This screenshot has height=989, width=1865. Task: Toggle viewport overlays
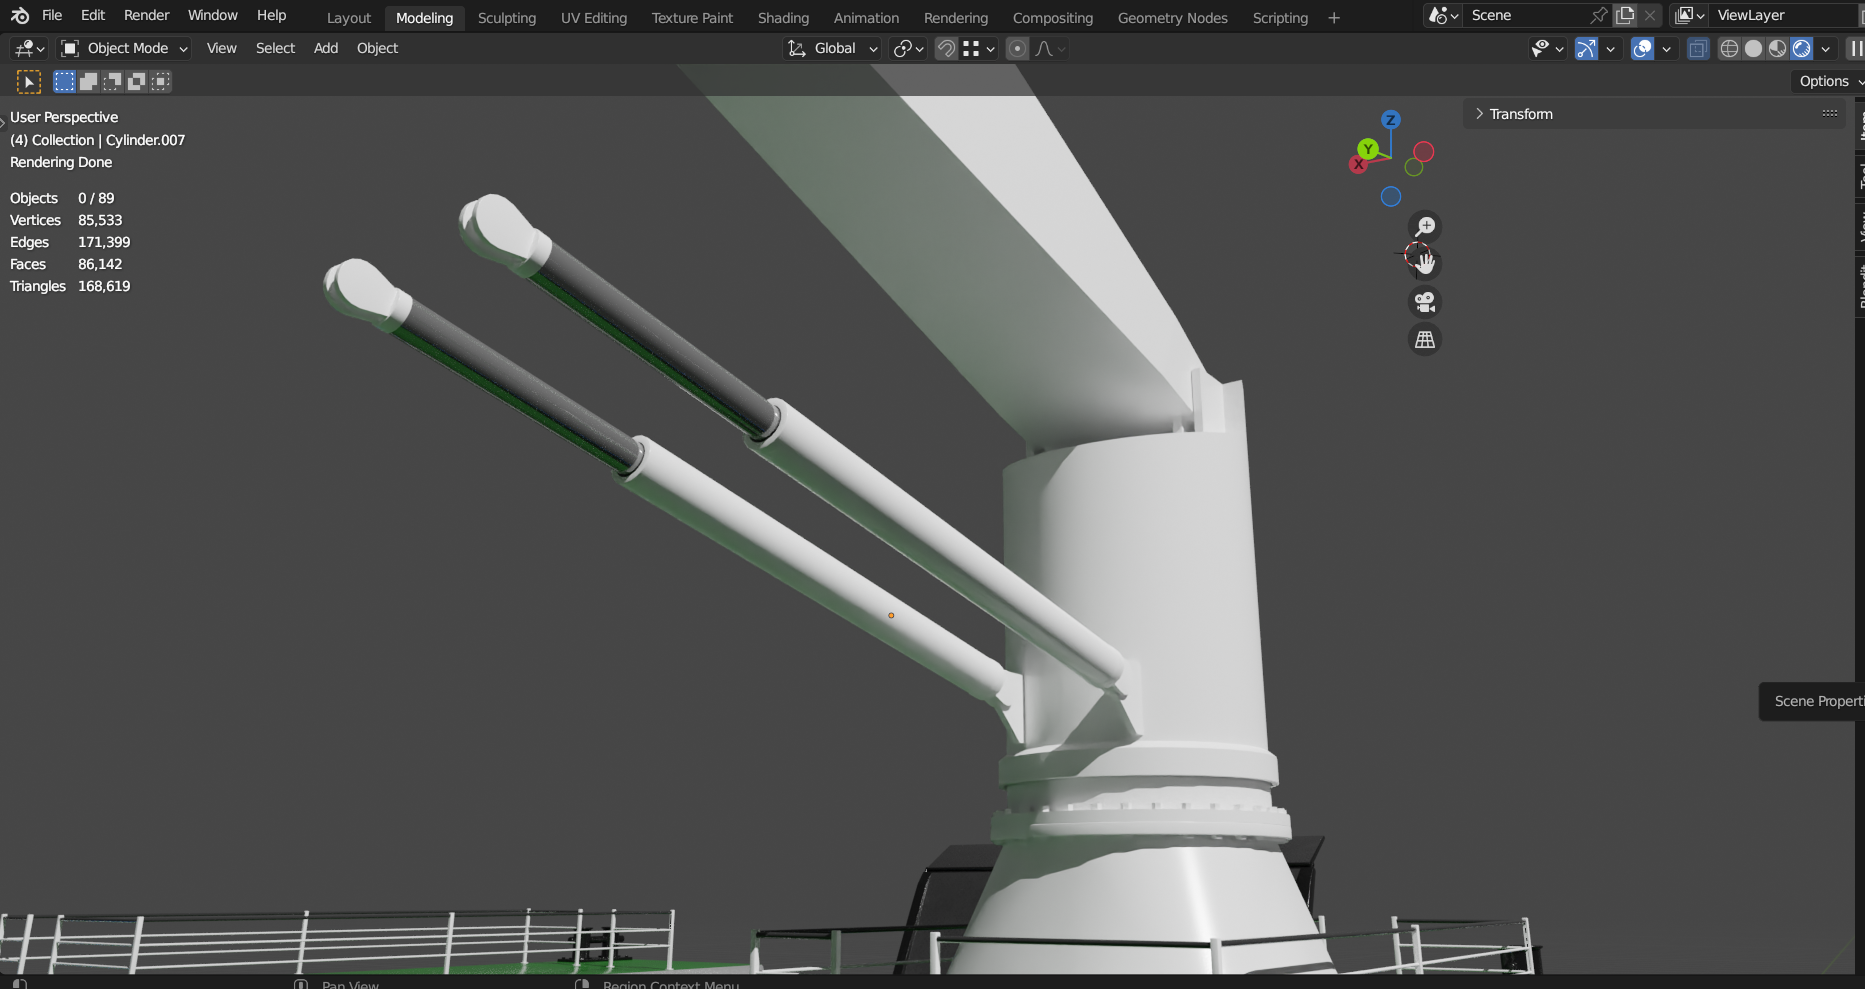pos(1642,48)
